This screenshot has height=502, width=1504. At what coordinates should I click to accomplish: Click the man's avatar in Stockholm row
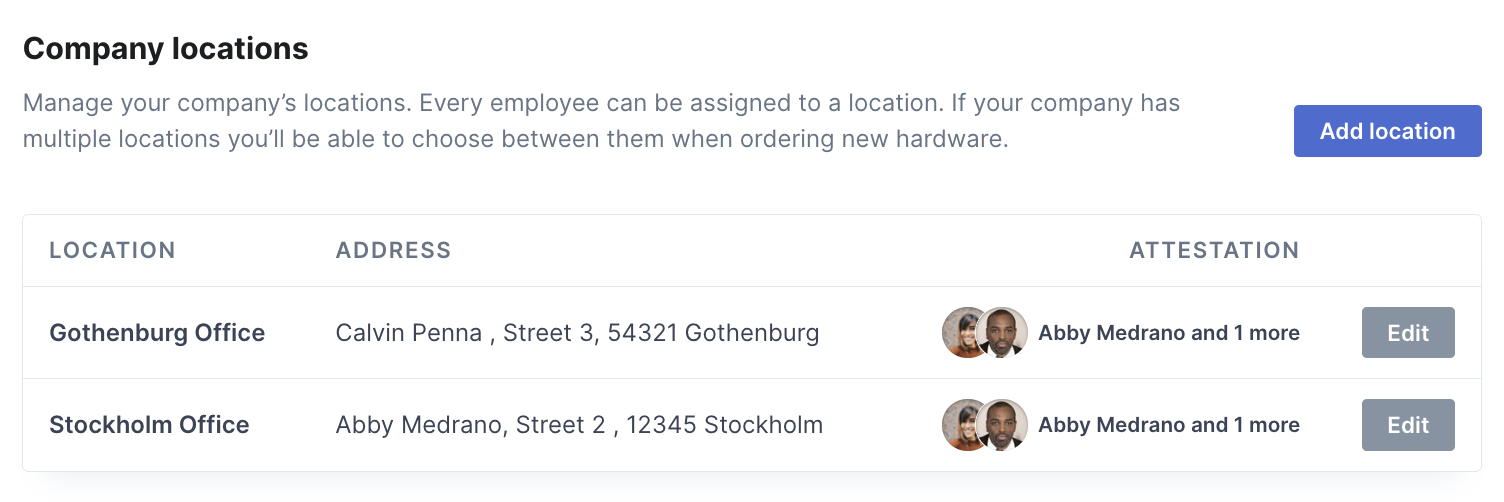[1003, 425]
